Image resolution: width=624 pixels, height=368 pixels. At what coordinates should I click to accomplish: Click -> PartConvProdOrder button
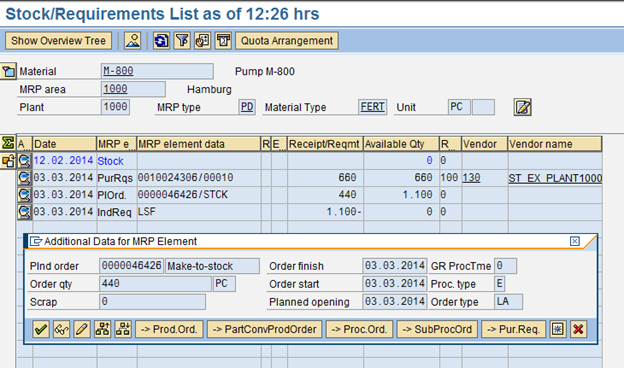pyautogui.click(x=265, y=329)
